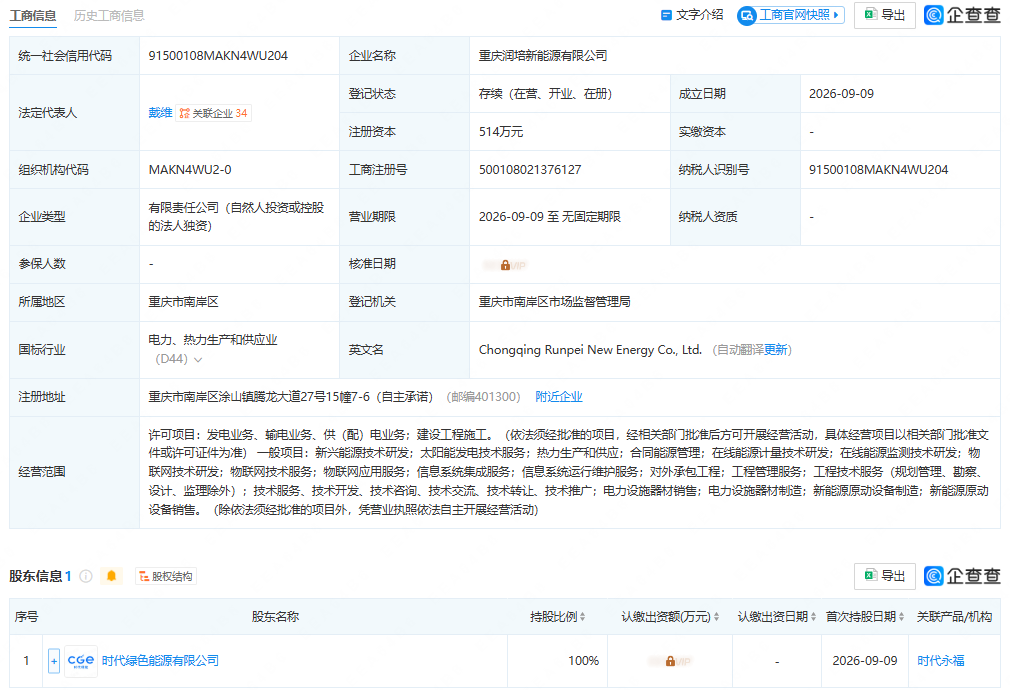Open legal representative 戴维 profile
Screen dimensions: 1010x690
[160, 113]
